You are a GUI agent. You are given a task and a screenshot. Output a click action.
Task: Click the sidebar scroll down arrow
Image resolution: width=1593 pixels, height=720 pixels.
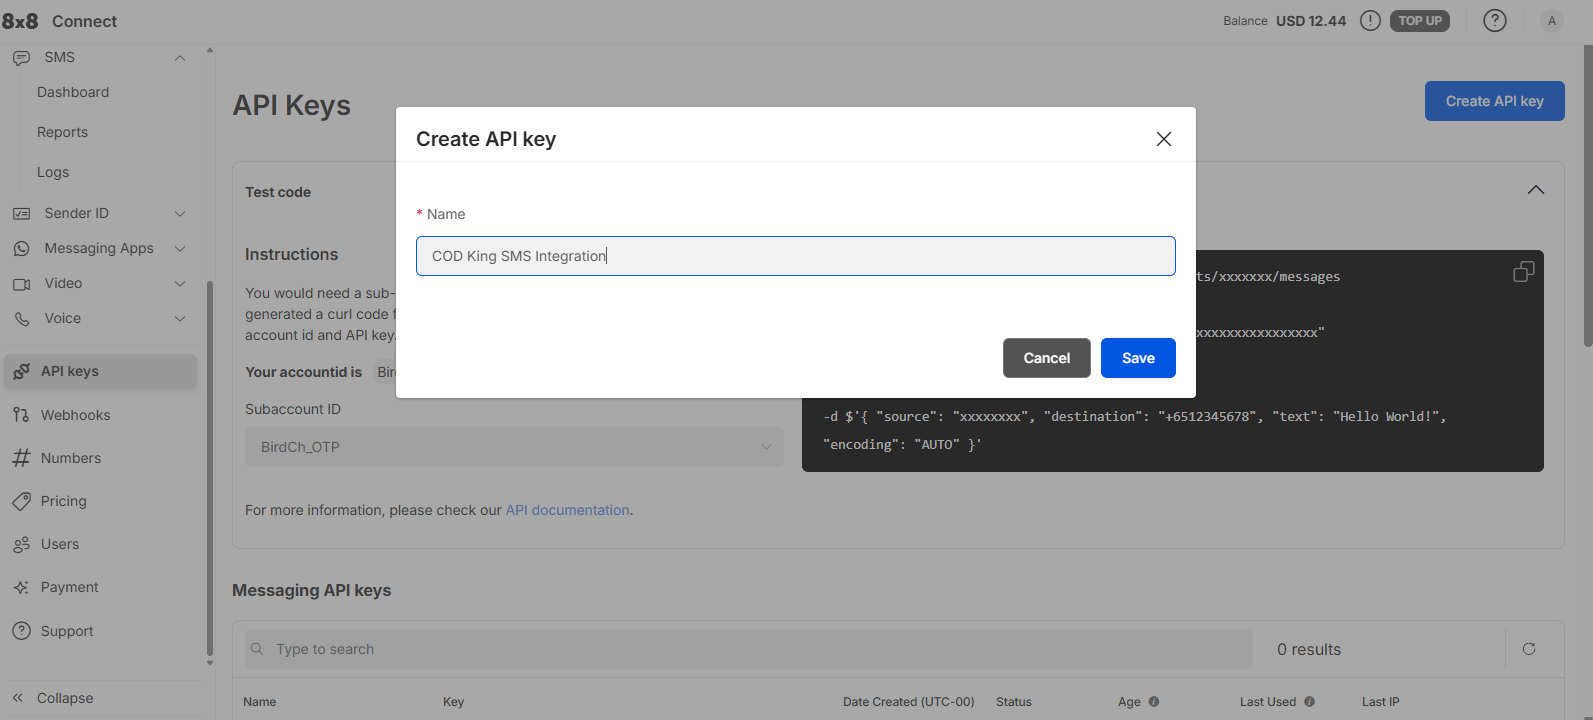209,663
